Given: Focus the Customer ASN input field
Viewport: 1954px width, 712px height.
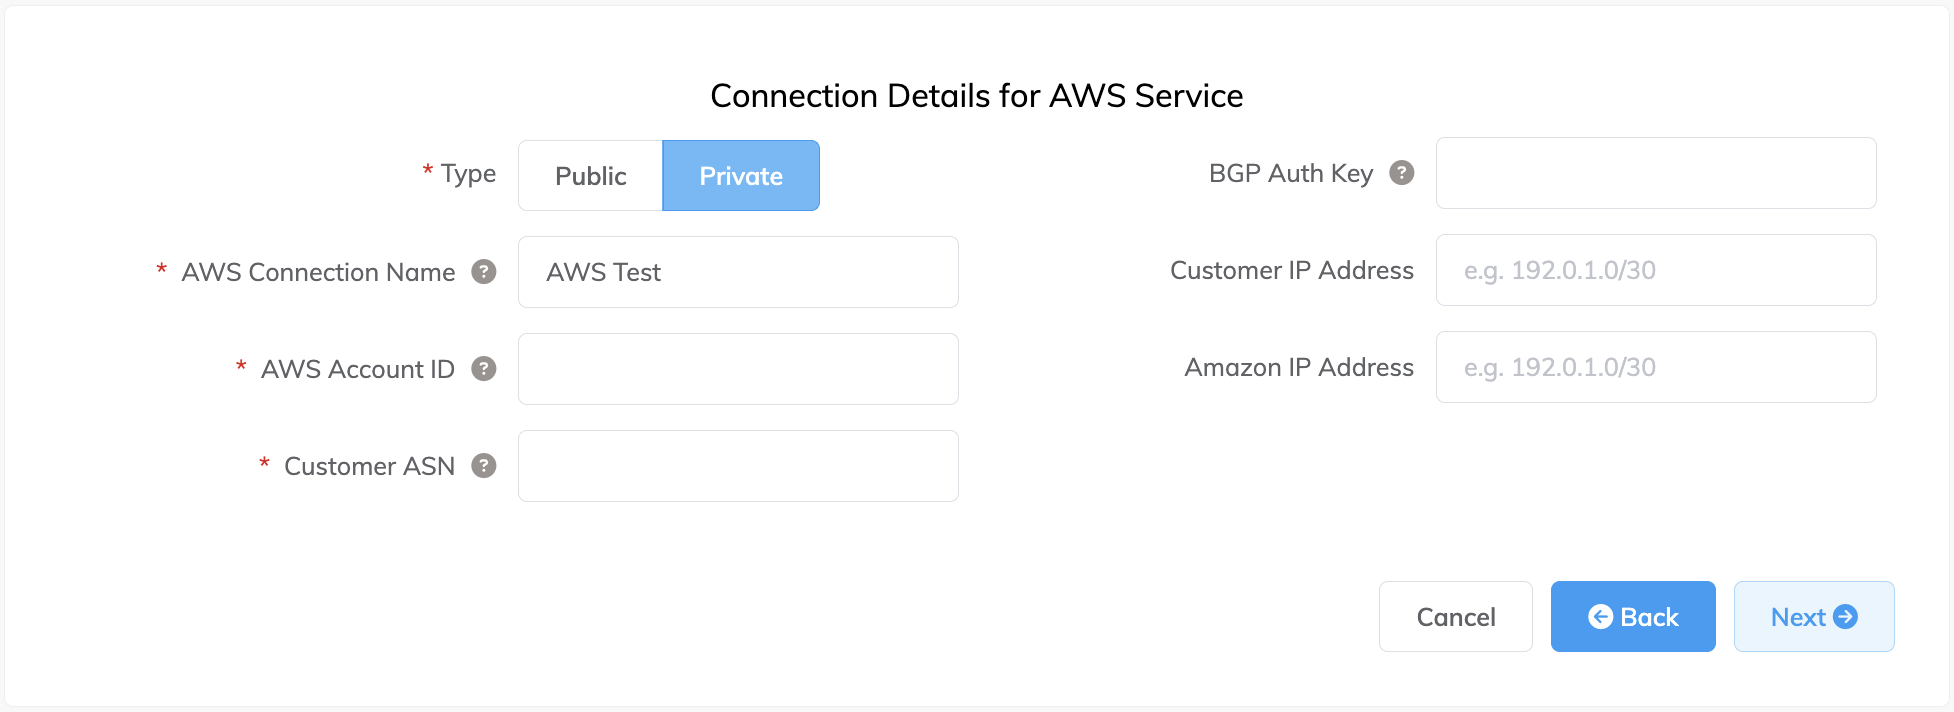Looking at the screenshot, I should [737, 465].
